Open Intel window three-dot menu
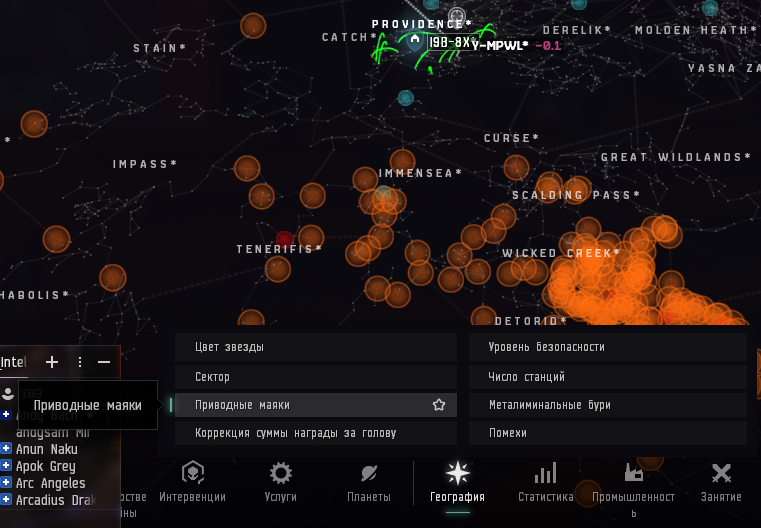761x528 pixels. pos(80,362)
